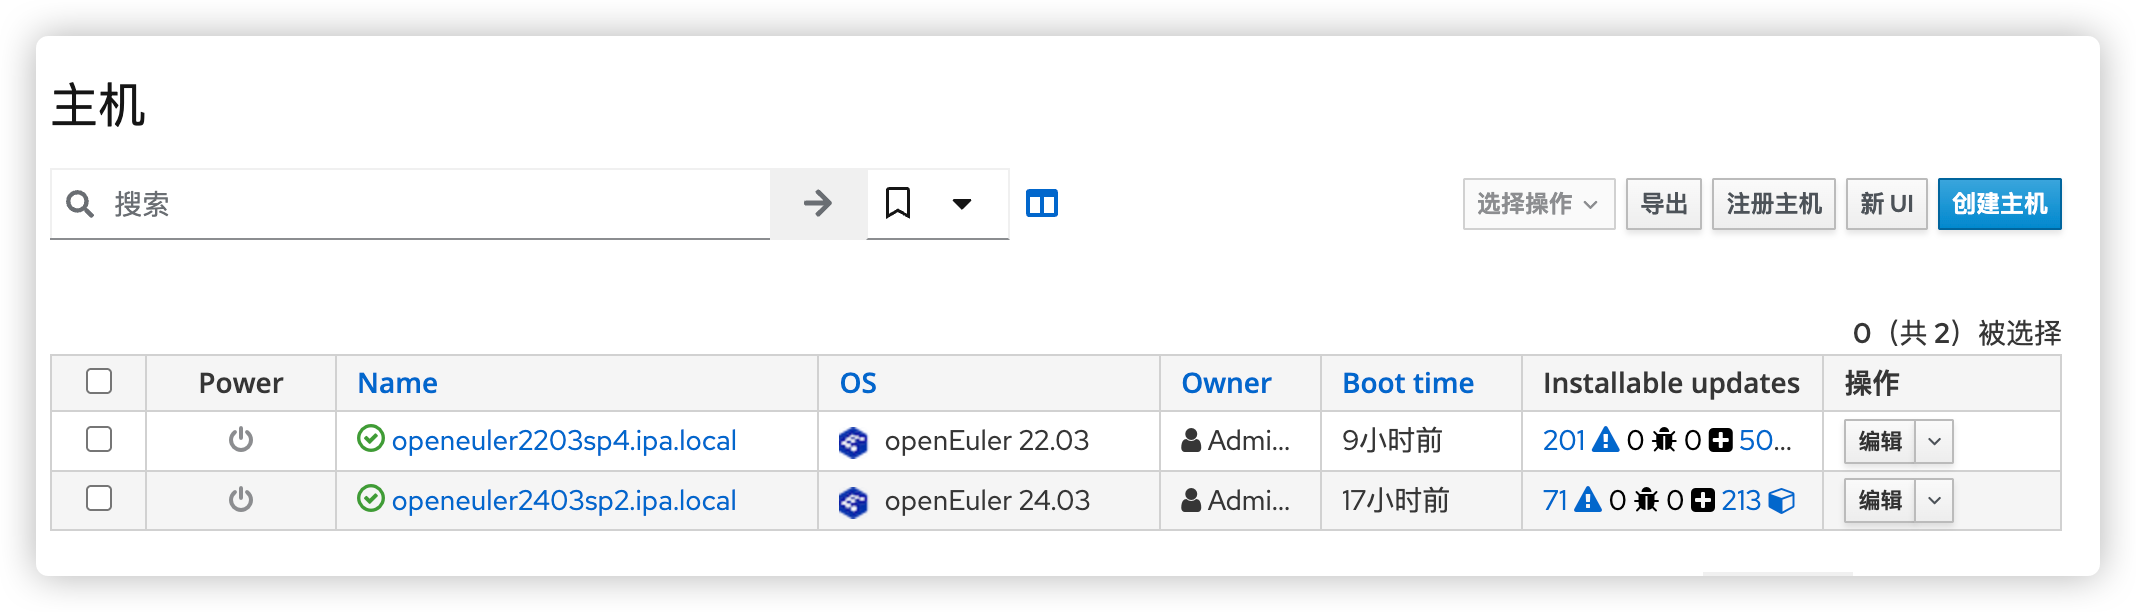Sort hosts by Name column
Screen dimensions: 2136x612
click(397, 383)
